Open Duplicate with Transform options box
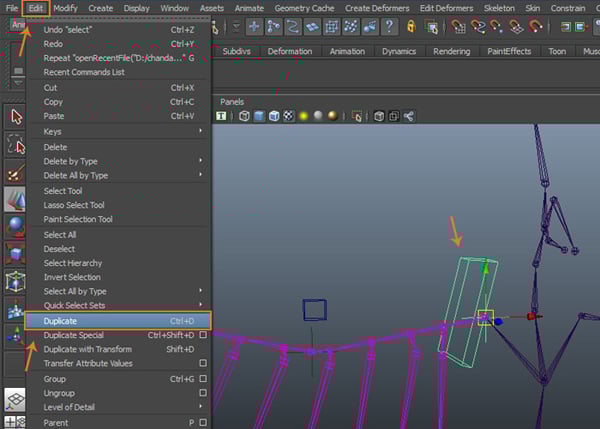The height and width of the screenshot is (429, 600). 203,349
